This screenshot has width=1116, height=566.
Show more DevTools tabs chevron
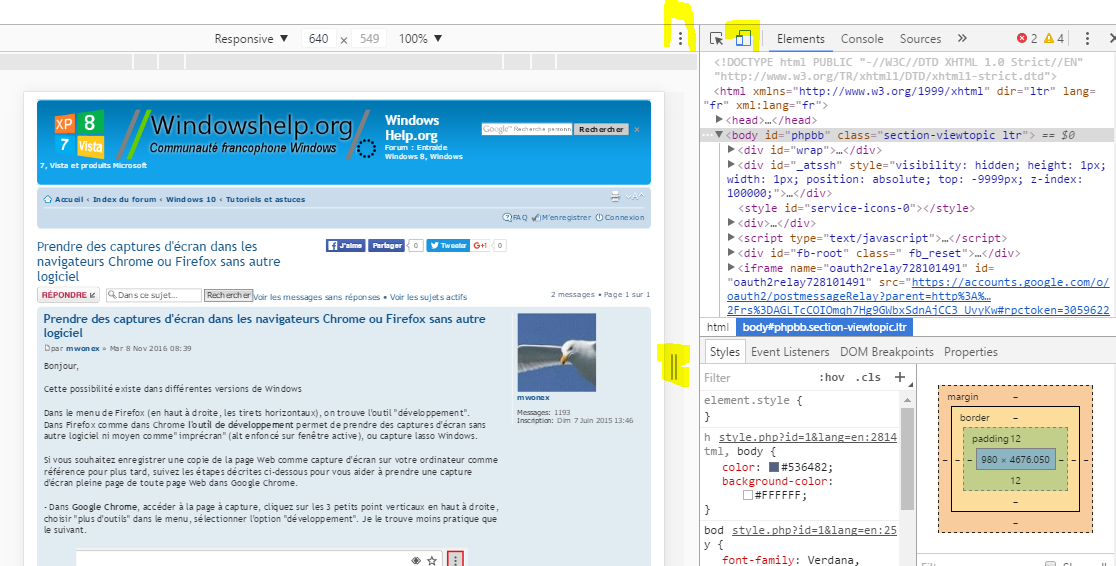click(962, 39)
